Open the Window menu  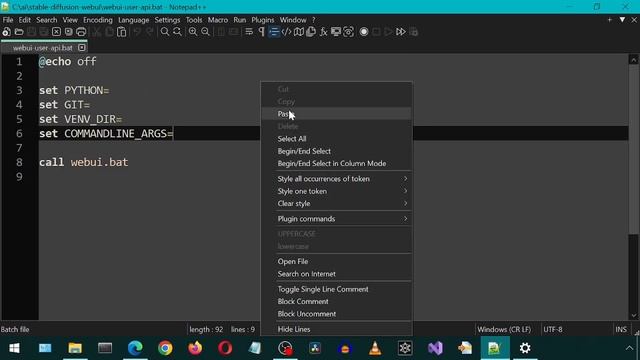pyautogui.click(x=293, y=20)
